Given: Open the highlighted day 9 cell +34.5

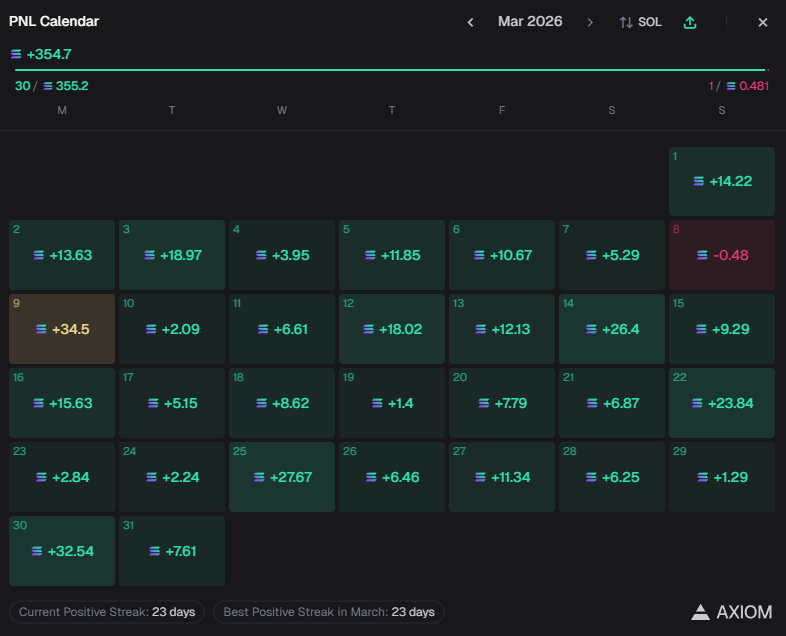Looking at the screenshot, I should [x=62, y=329].
